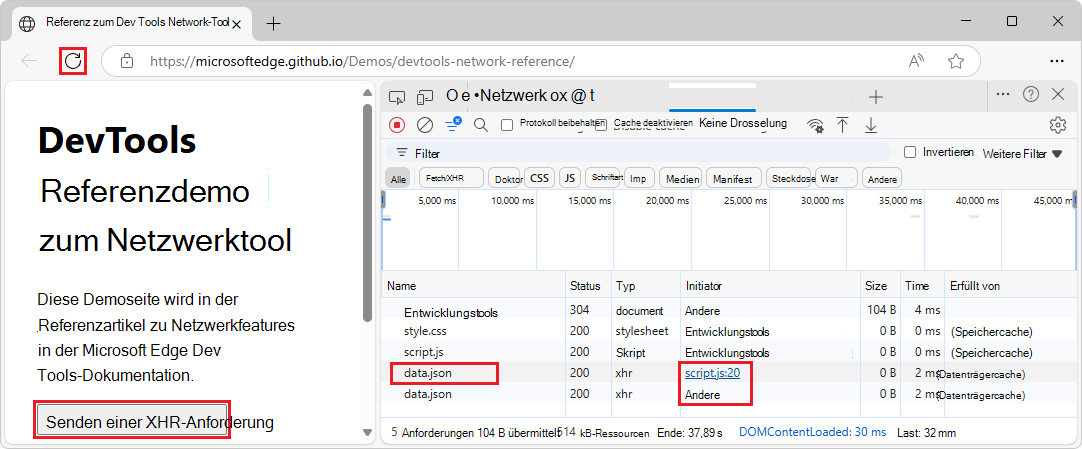Open network conditions wifi gear icon
This screenshot has height=449, width=1082.
coord(816,125)
